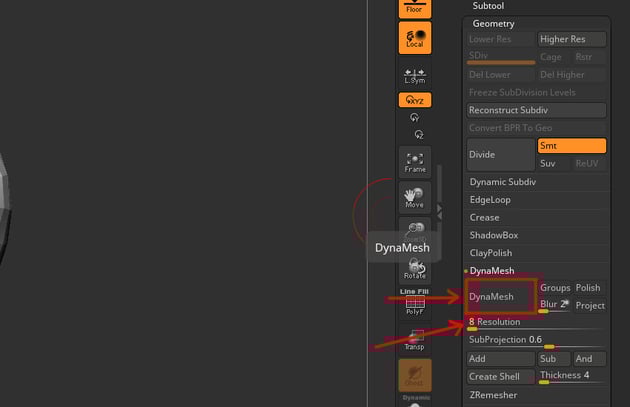Expand the Crease section
The image size is (630, 407).
484,217
